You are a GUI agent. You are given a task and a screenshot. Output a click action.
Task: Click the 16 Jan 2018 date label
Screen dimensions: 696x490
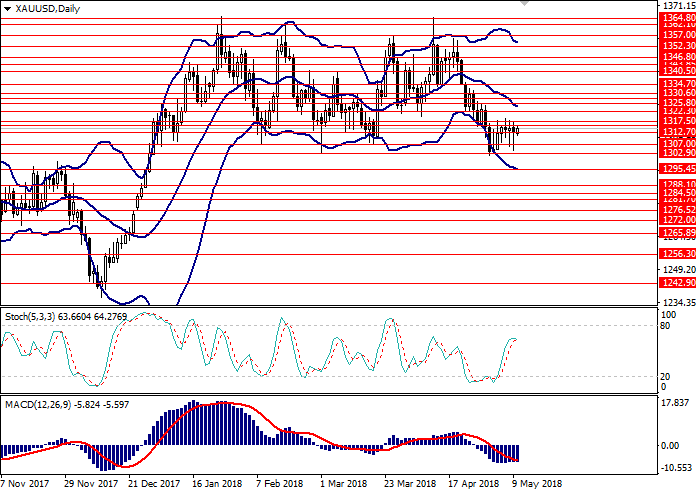coord(219,482)
